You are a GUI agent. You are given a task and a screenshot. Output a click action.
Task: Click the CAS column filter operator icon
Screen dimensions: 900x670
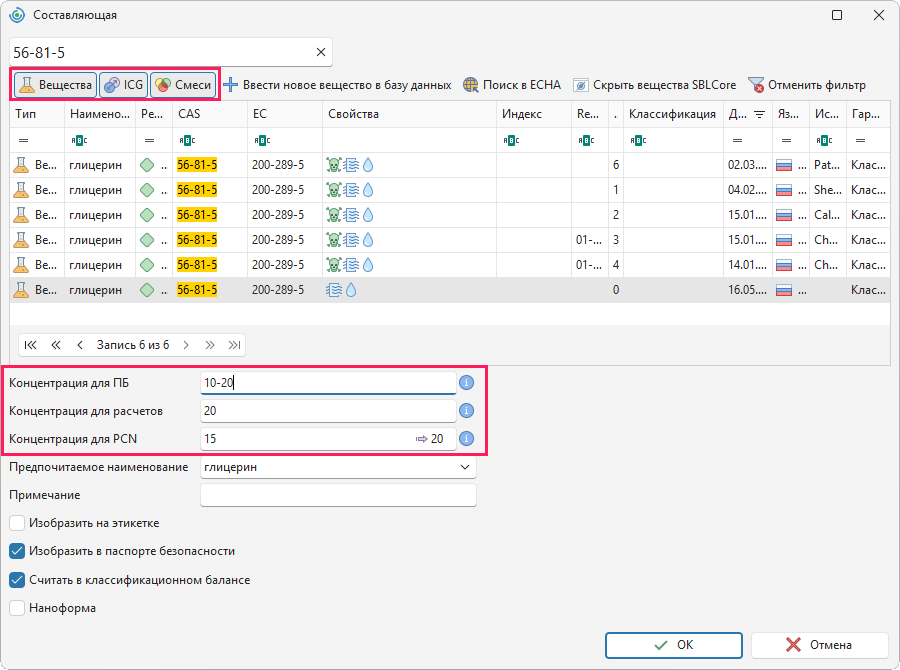click(x=187, y=140)
